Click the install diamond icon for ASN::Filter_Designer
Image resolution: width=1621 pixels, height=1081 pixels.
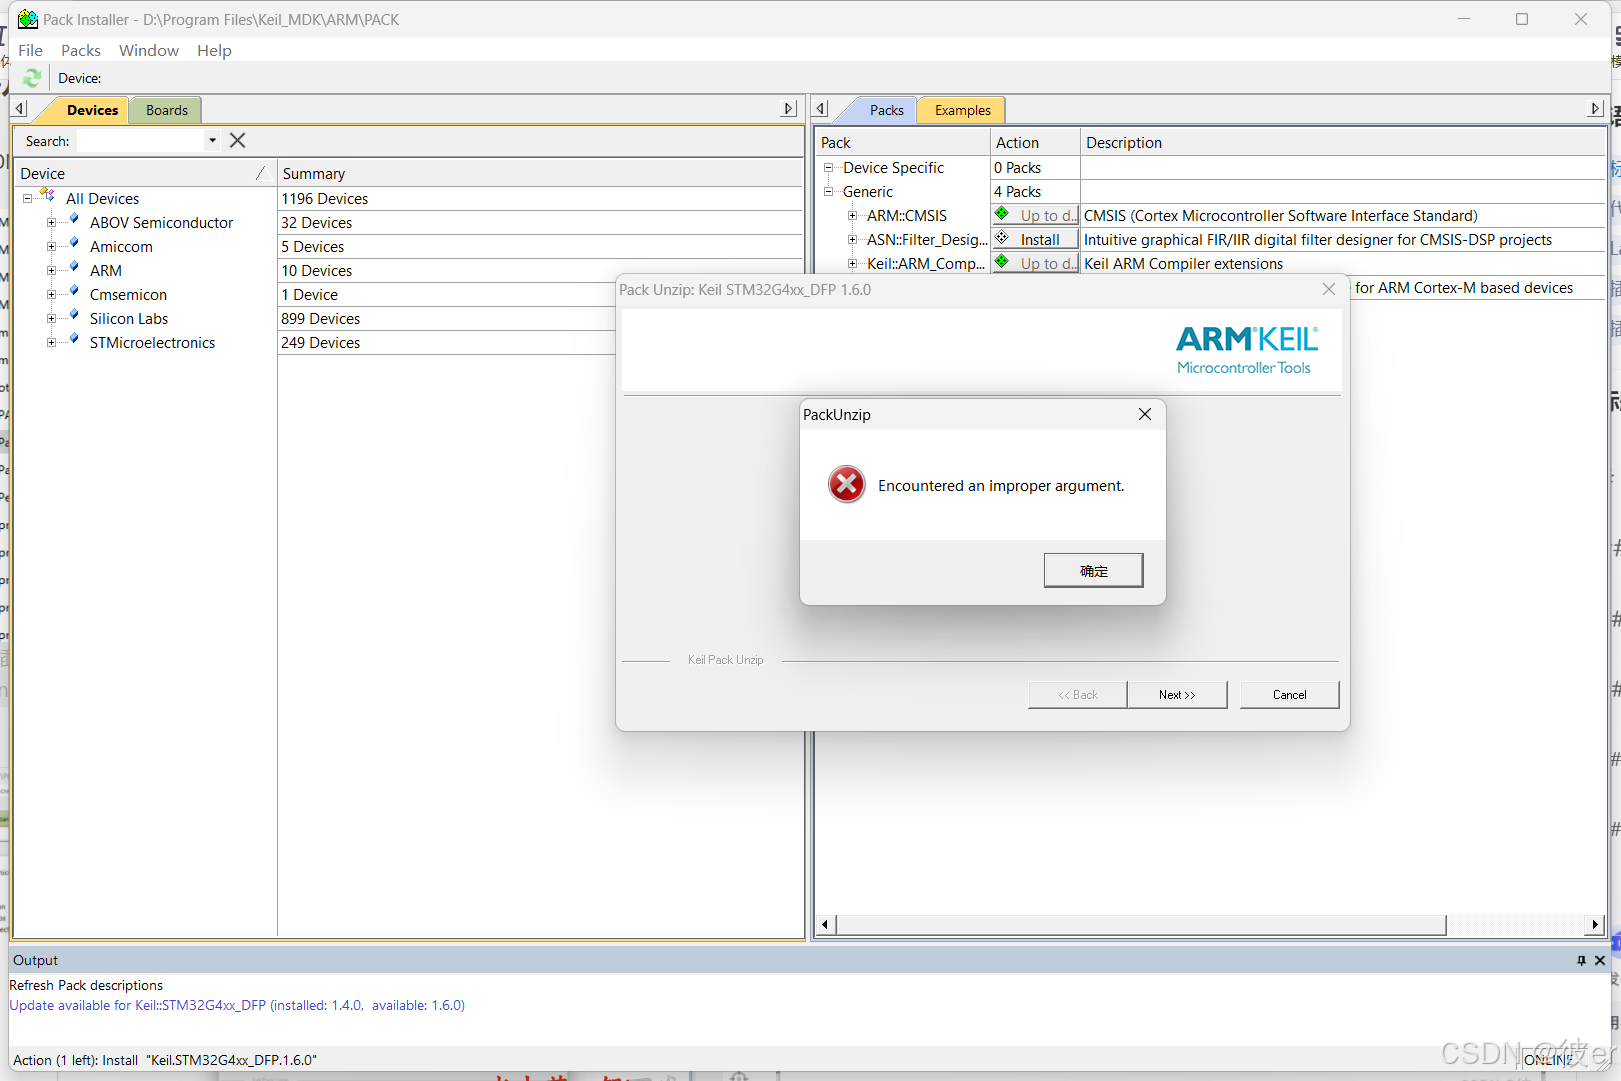(1002, 238)
